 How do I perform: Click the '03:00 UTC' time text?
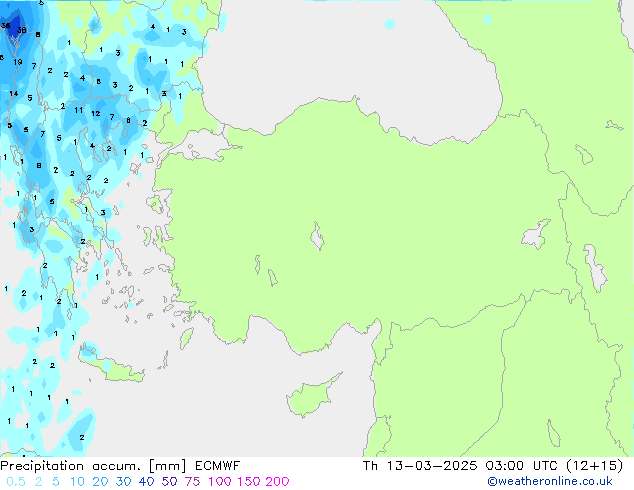522,466
